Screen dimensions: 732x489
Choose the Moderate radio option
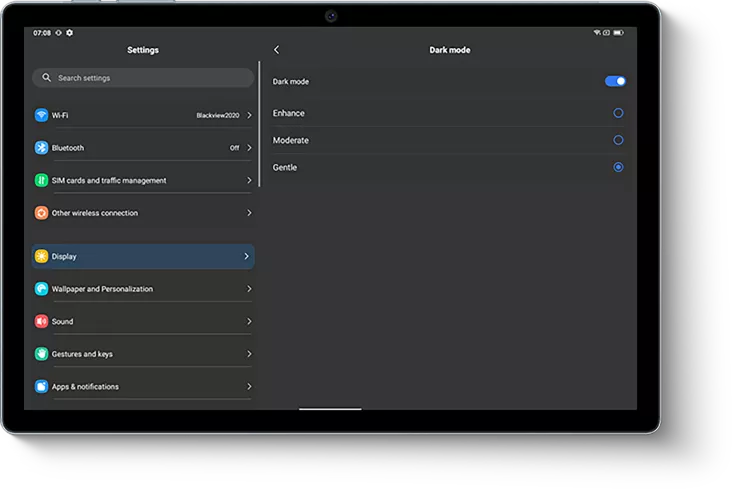(618, 140)
